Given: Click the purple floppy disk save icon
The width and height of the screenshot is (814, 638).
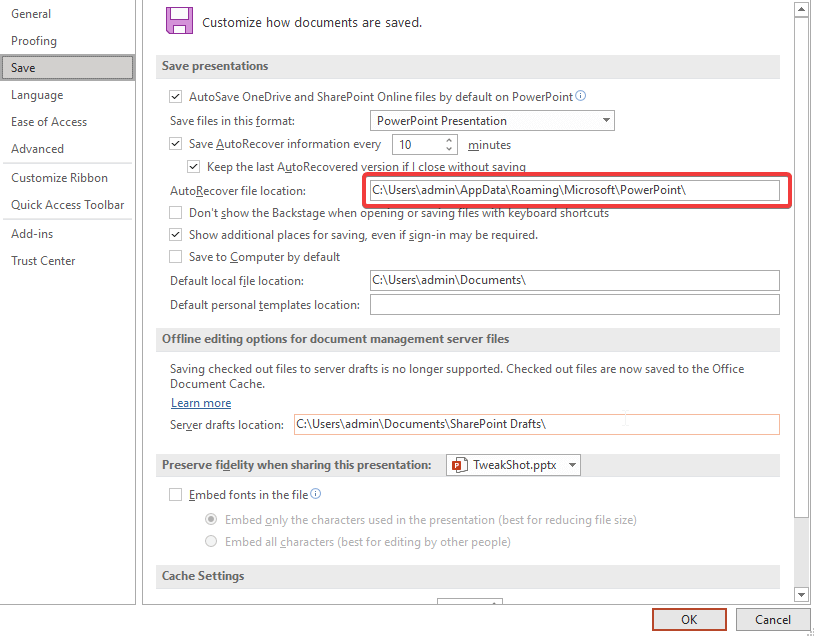Looking at the screenshot, I should click(179, 21).
